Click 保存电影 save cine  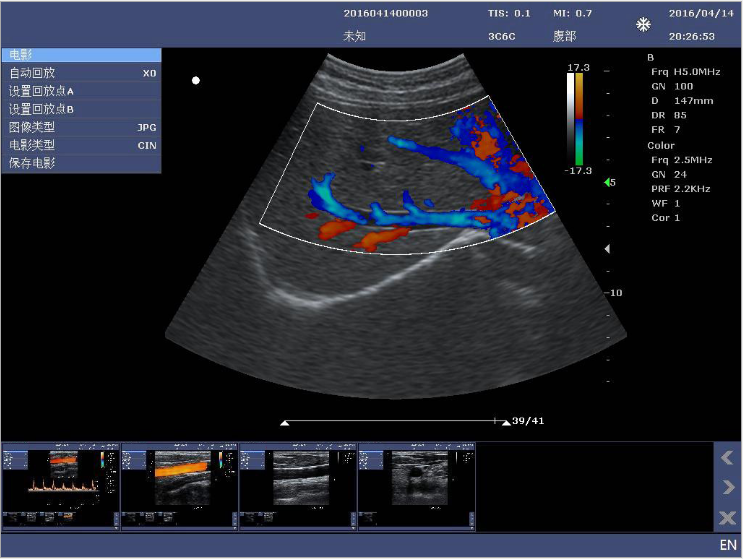pyautogui.click(x=82, y=163)
